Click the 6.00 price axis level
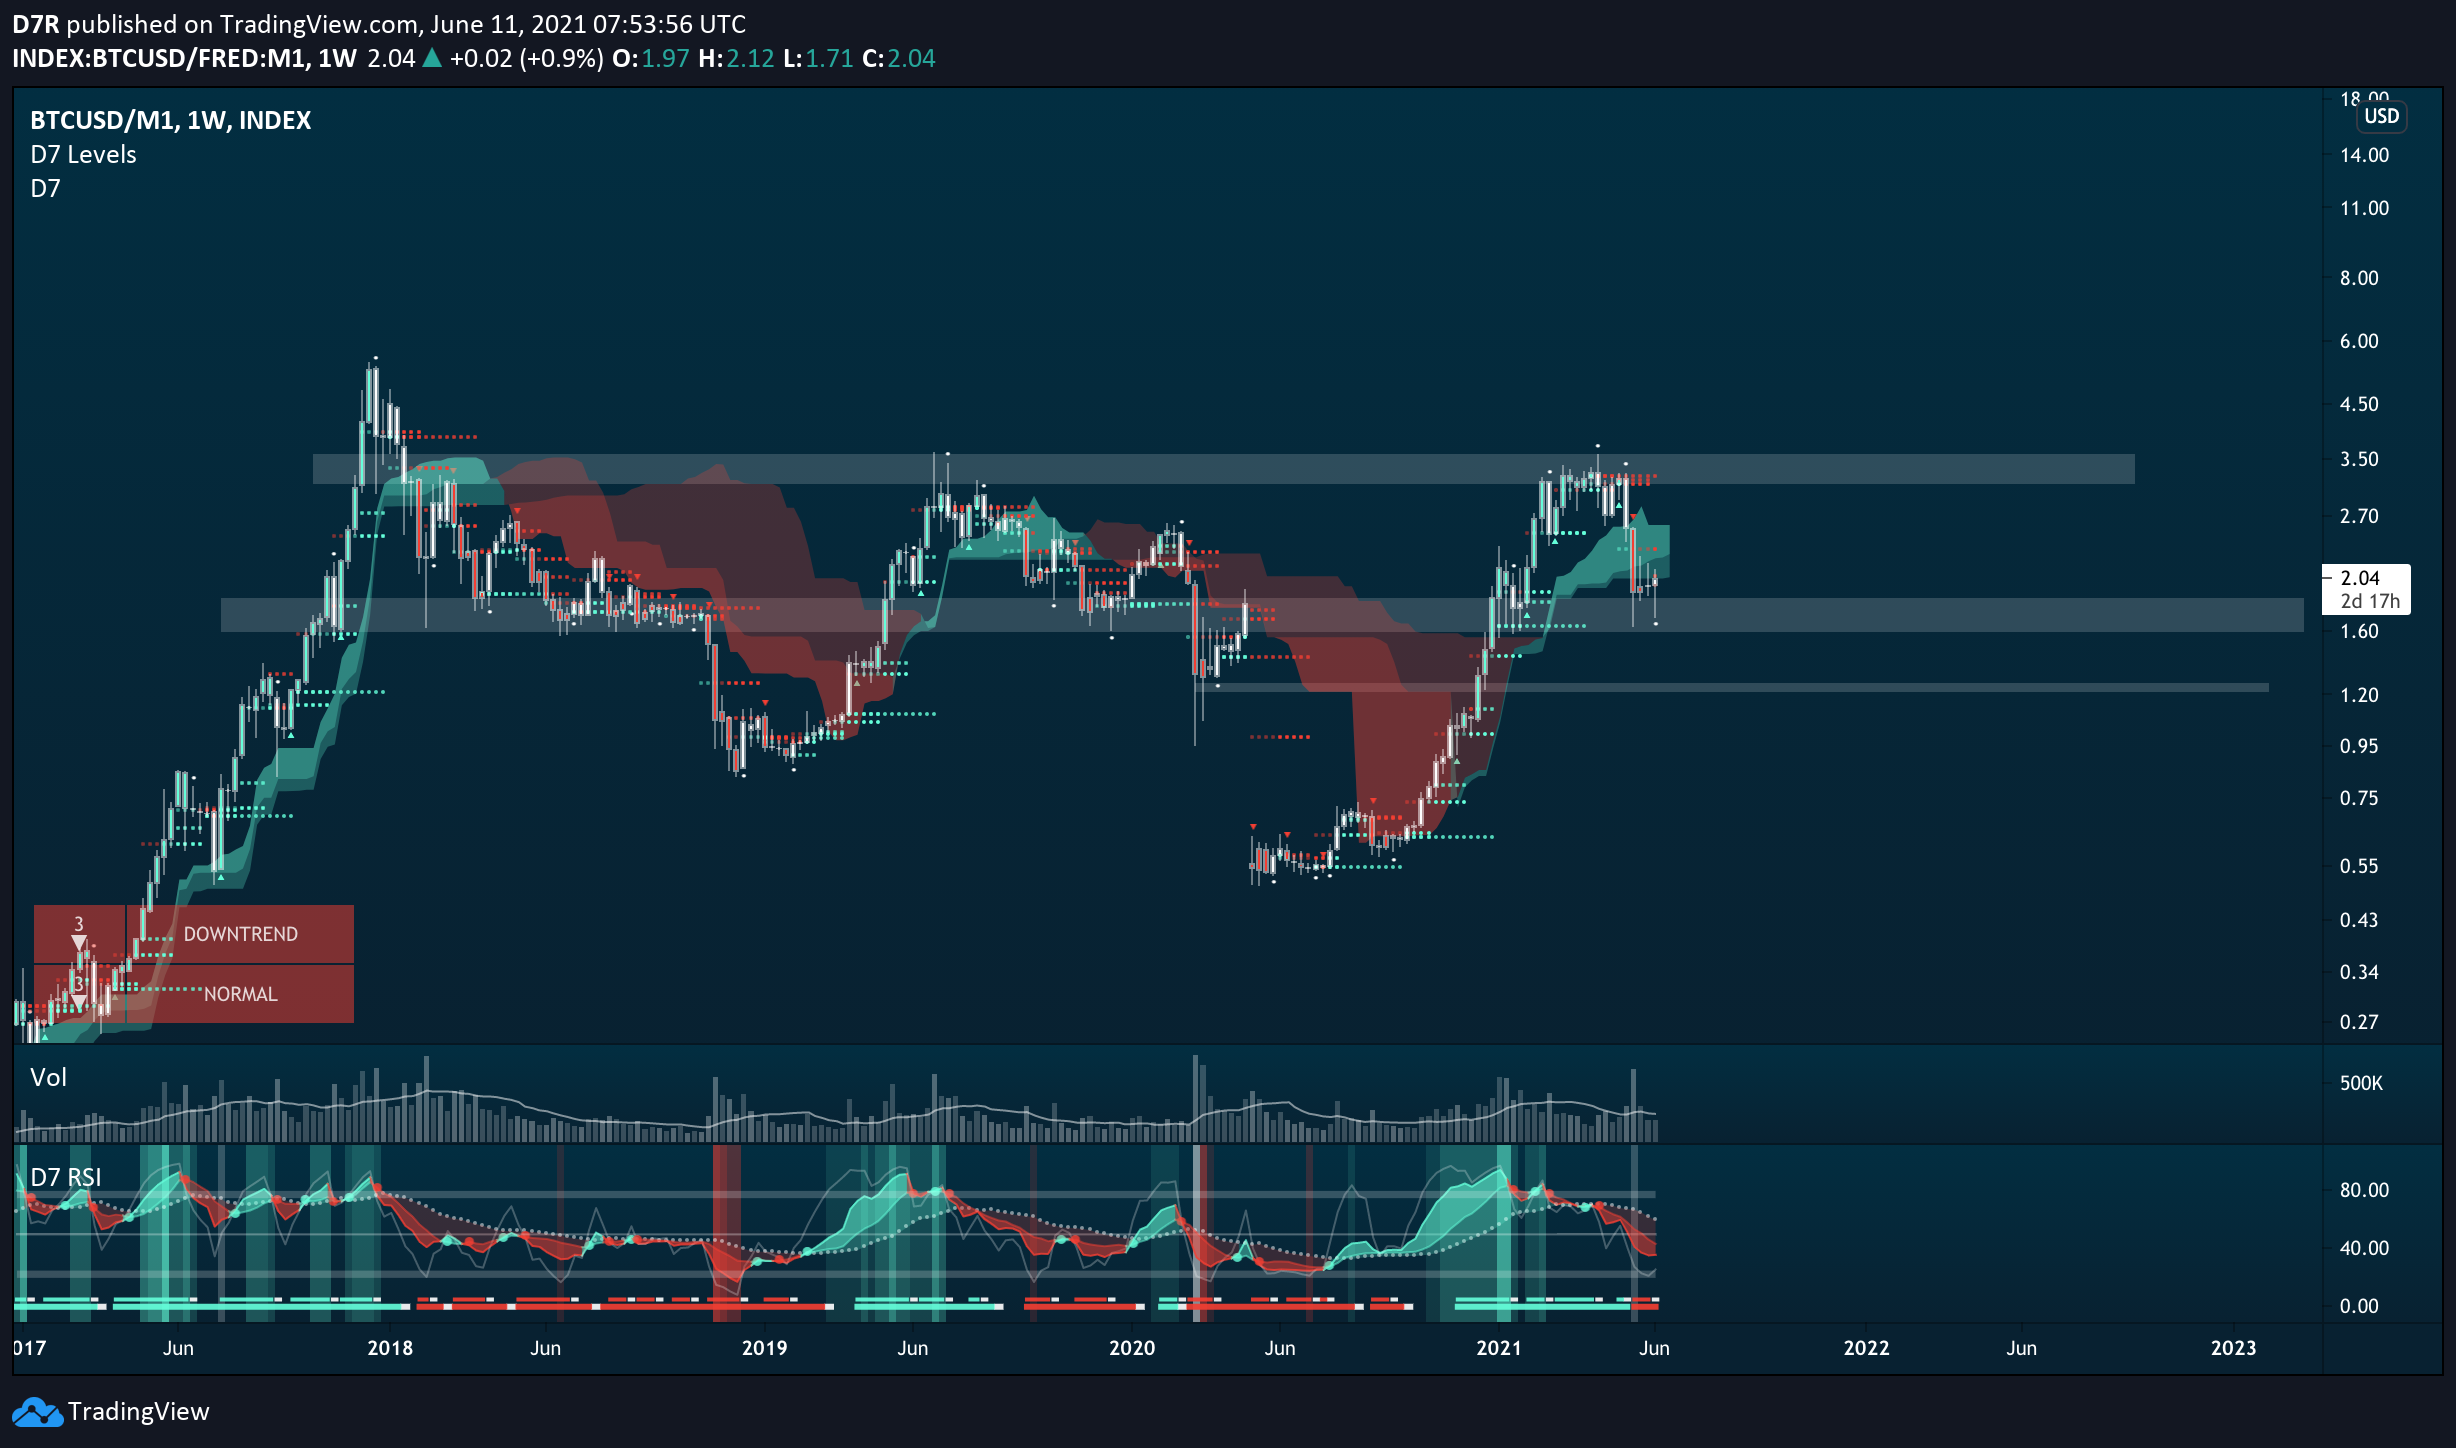 pos(2359,341)
